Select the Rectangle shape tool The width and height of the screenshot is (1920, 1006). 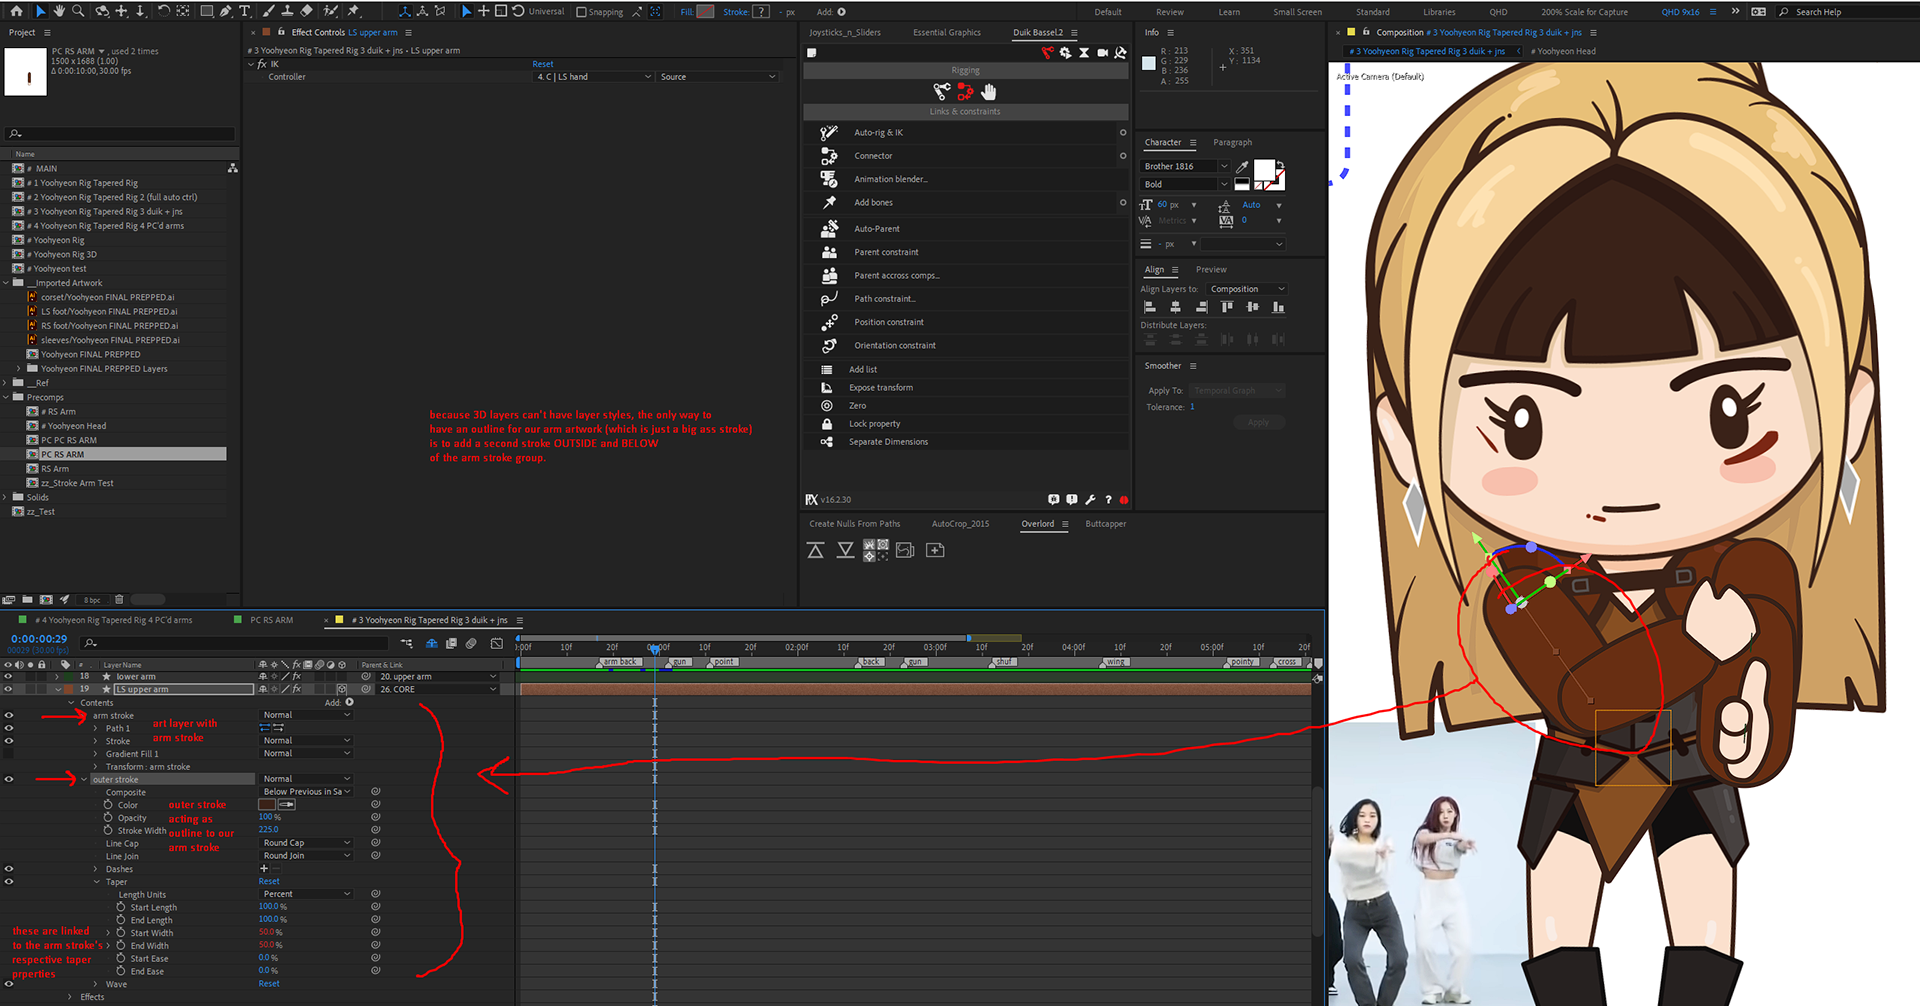(x=206, y=11)
